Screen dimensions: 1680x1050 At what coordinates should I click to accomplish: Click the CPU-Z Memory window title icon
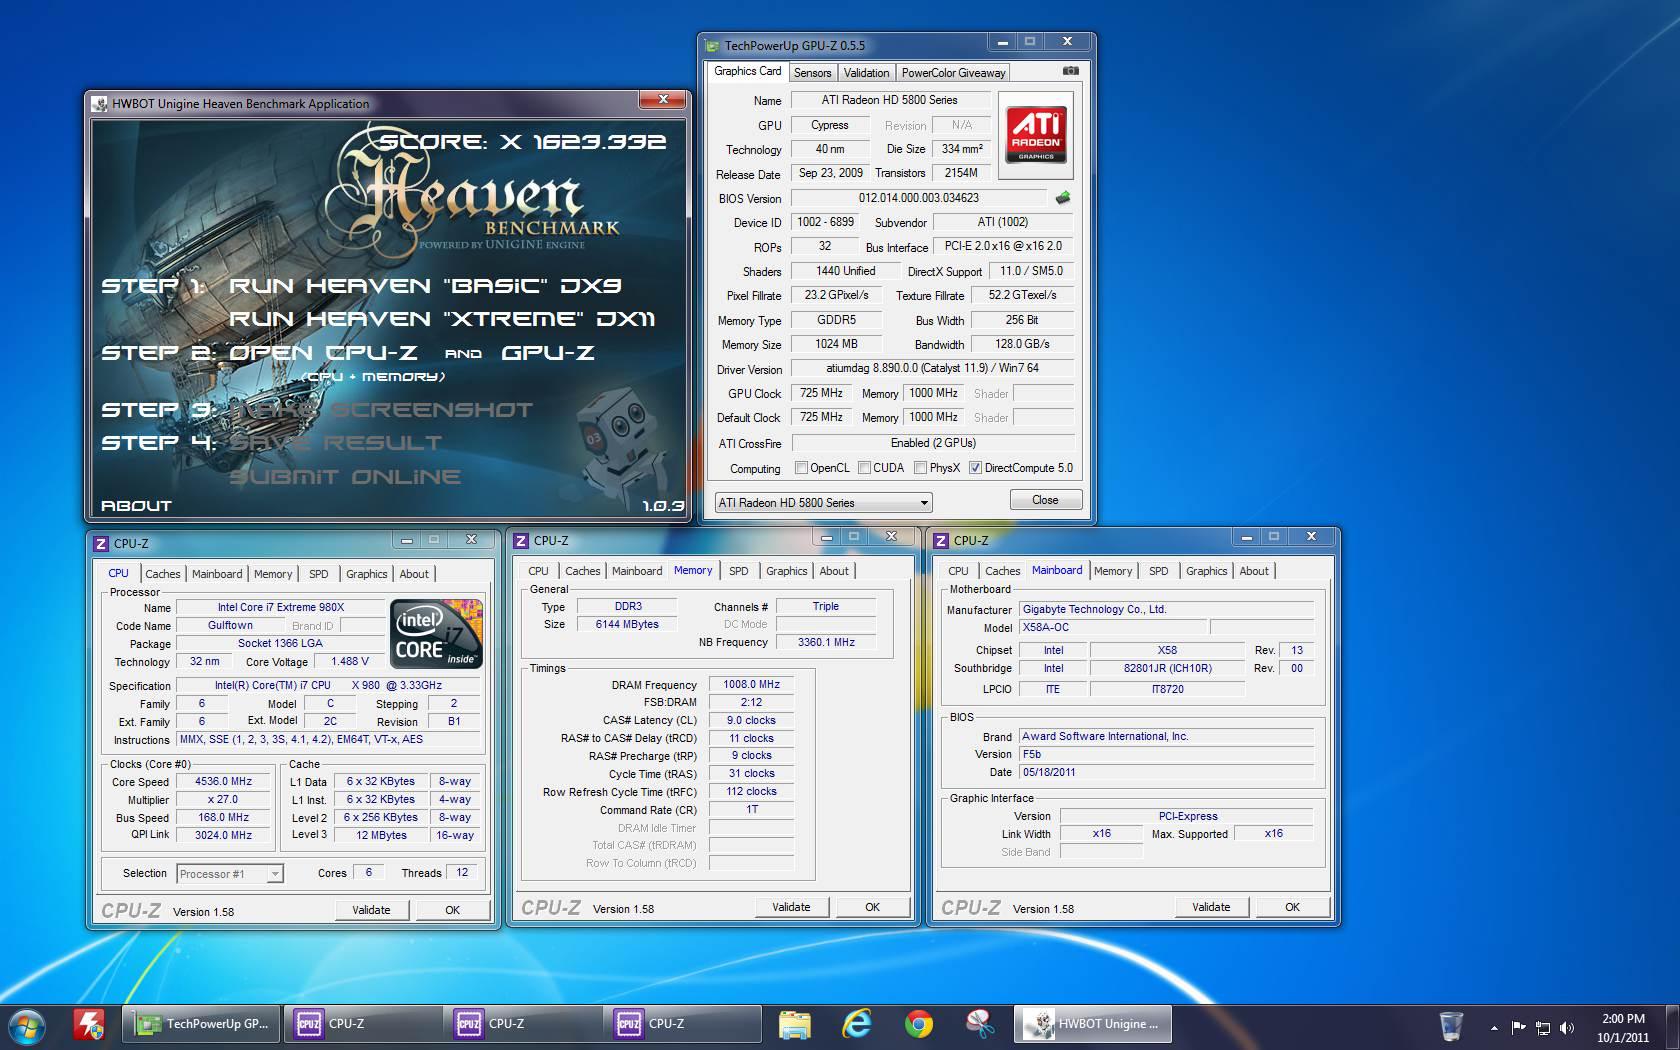[x=521, y=541]
